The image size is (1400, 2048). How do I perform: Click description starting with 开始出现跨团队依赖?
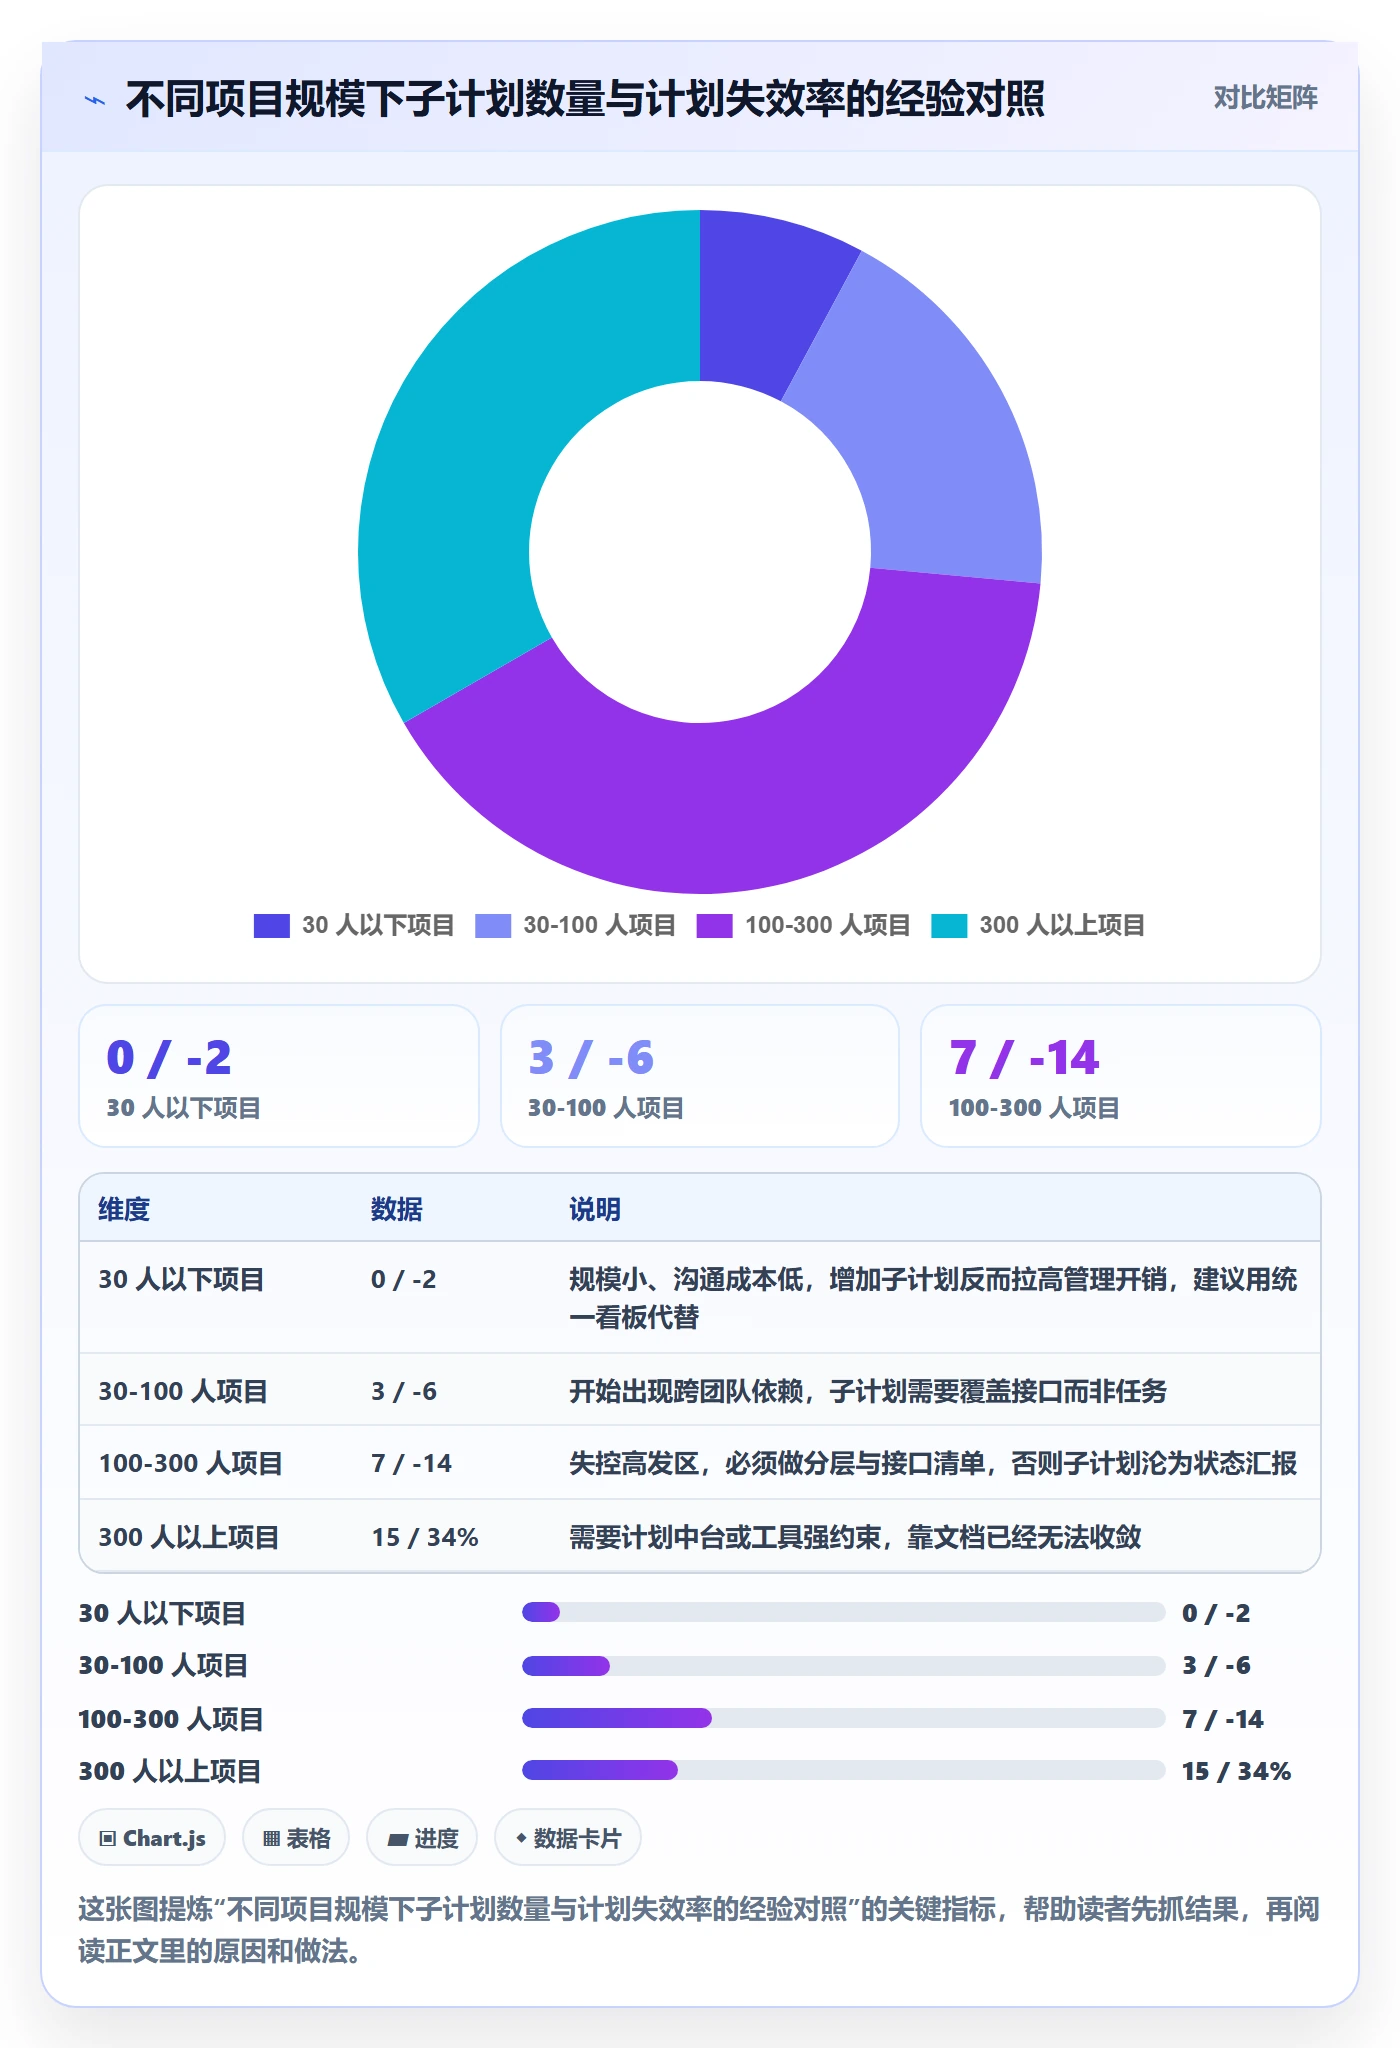click(868, 1391)
